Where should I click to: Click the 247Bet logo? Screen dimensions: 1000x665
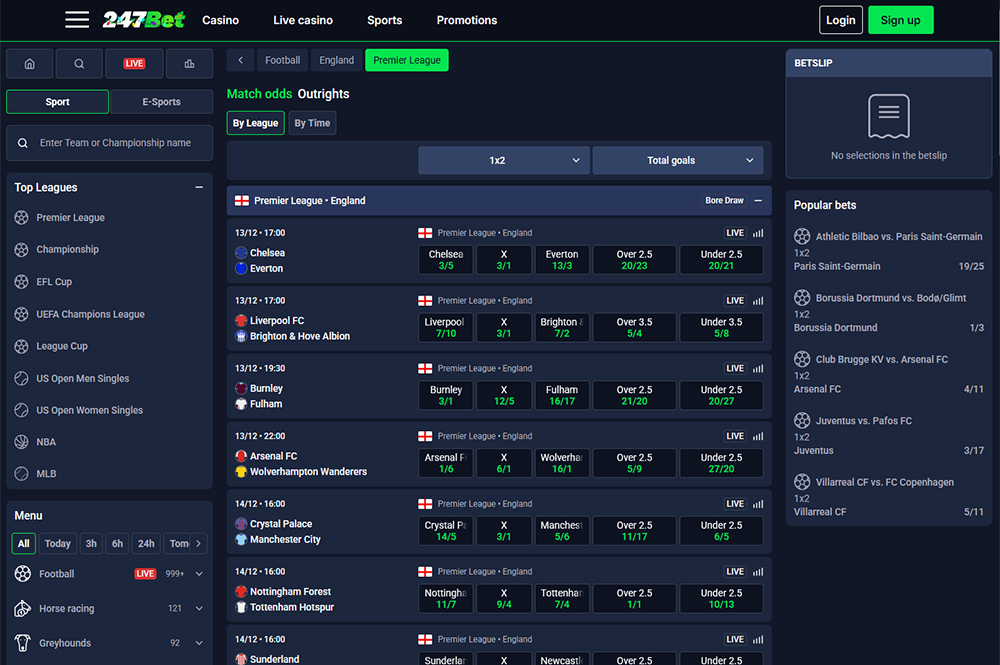(144, 20)
